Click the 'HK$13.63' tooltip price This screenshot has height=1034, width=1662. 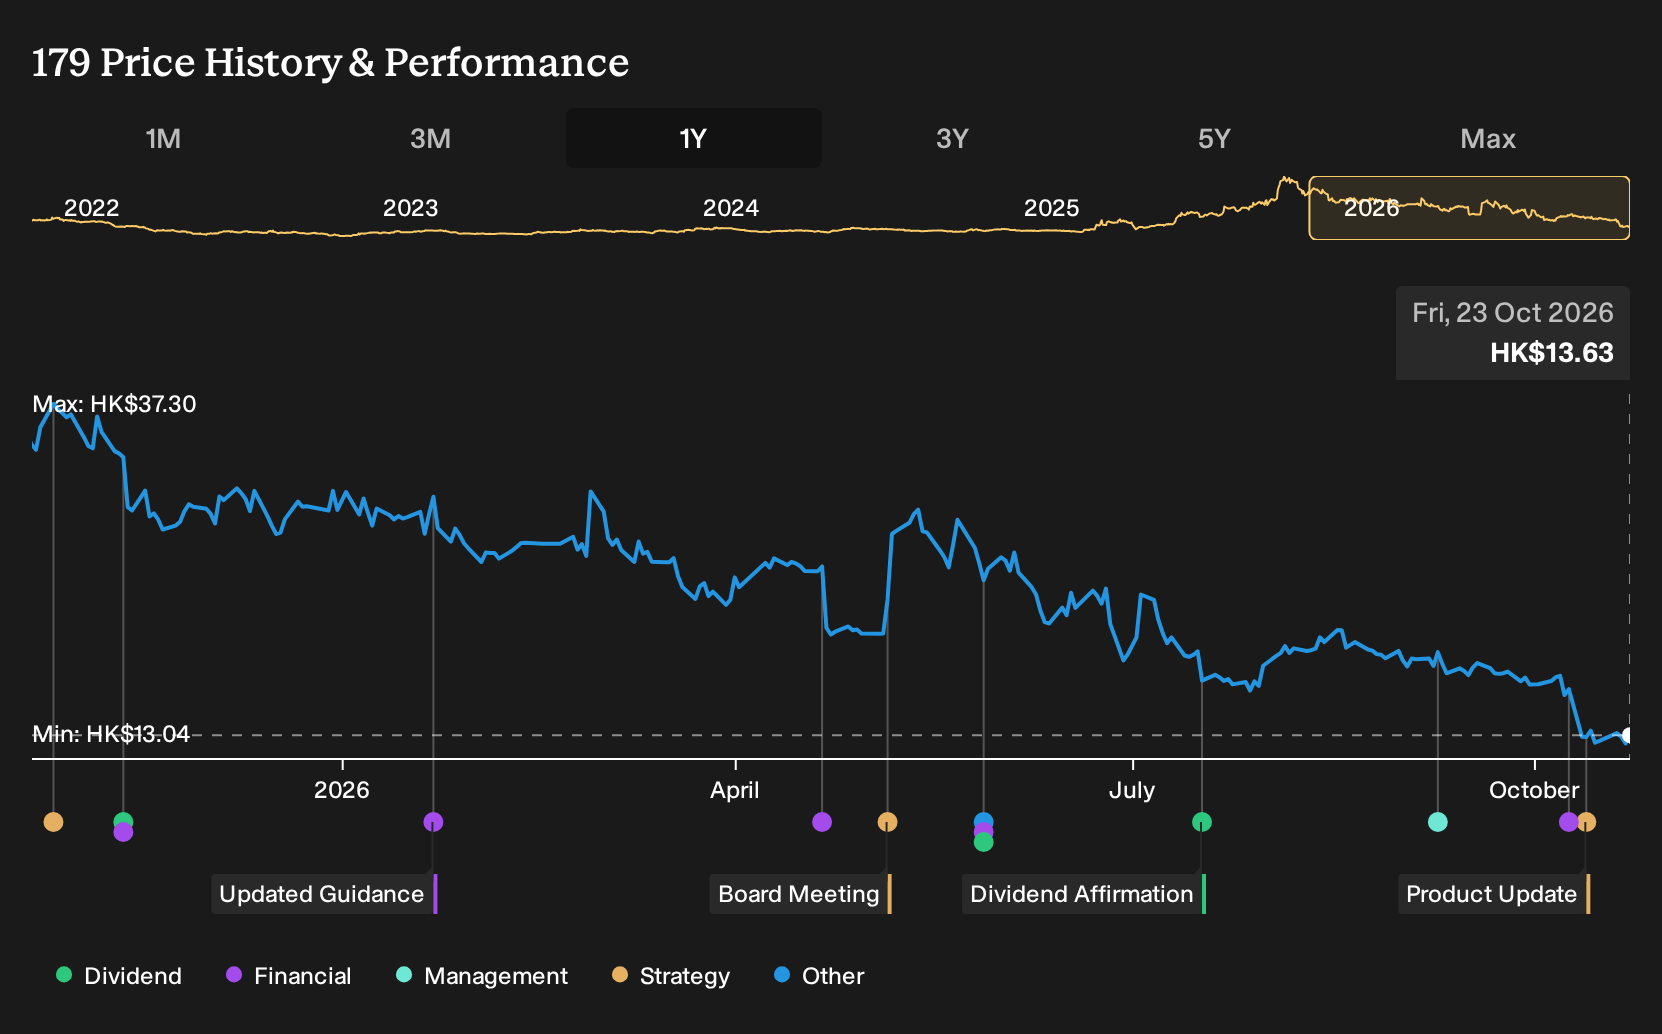click(x=1552, y=353)
